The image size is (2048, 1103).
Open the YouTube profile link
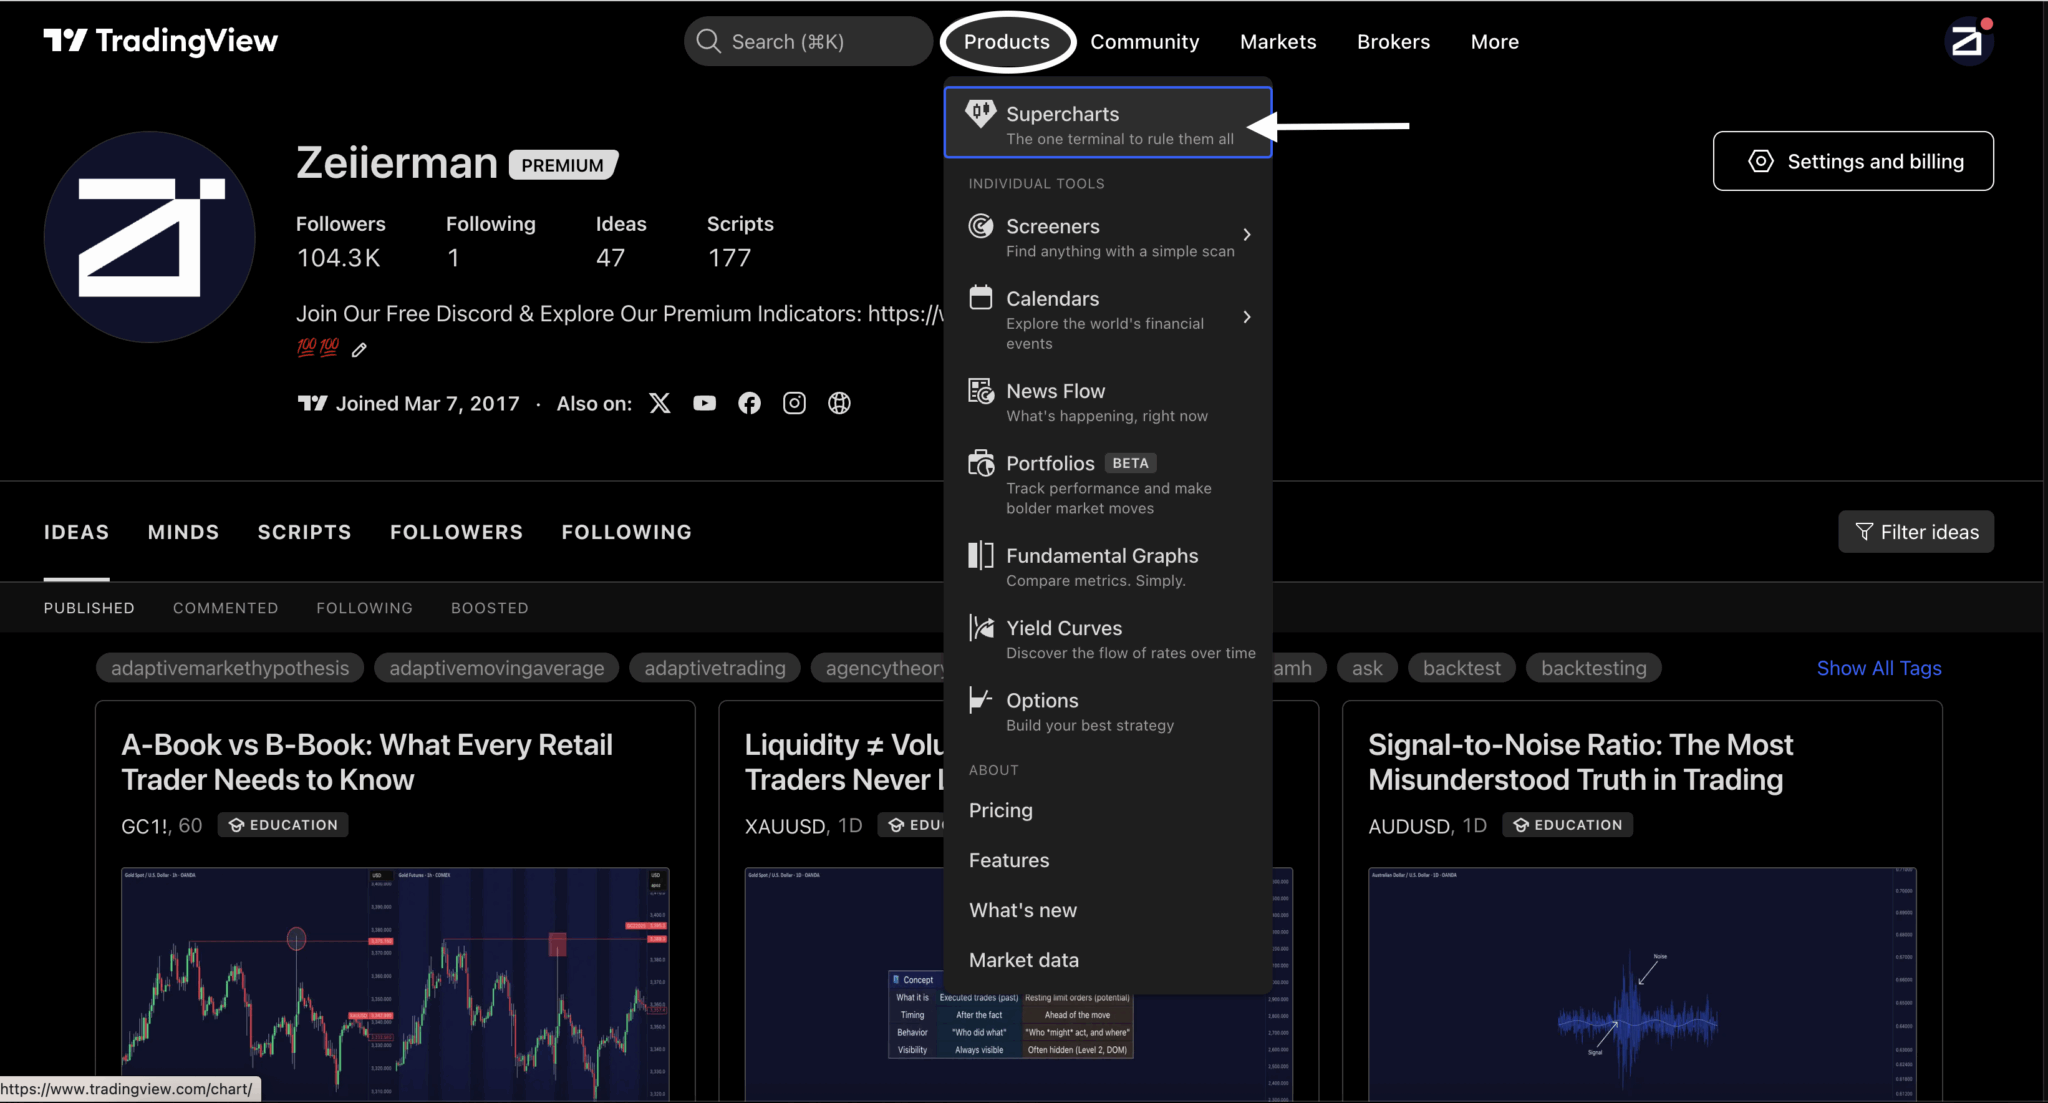pyautogui.click(x=705, y=403)
